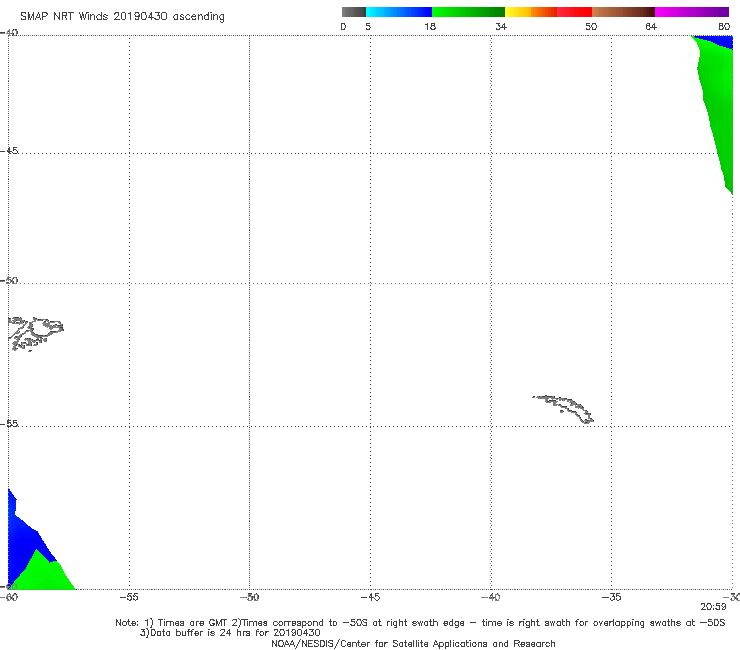Click the 'SMAP NRT Winds 20190430 ascending' title
The width and height of the screenshot is (740, 650).
(x=122, y=17)
